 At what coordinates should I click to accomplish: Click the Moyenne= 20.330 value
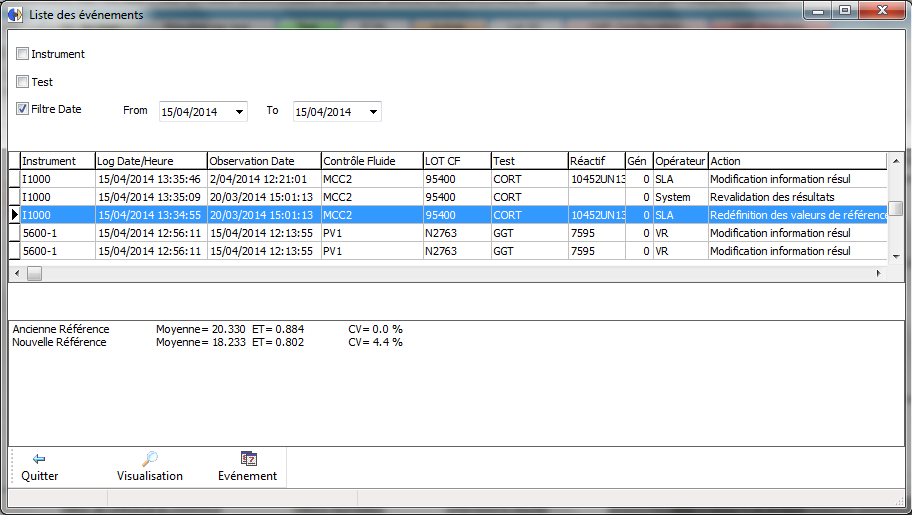201,329
